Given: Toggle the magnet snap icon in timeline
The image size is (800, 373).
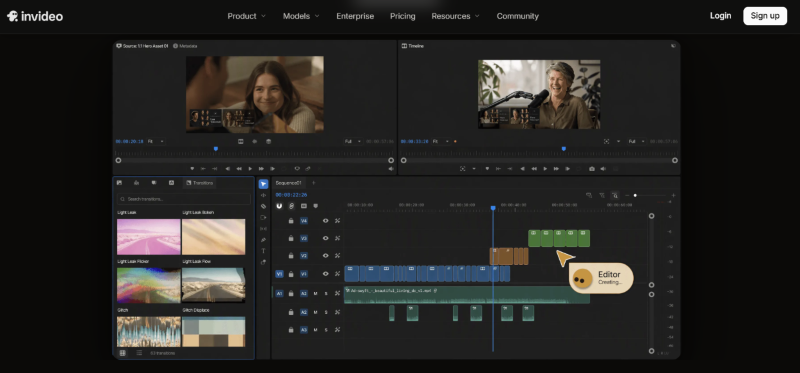Looking at the screenshot, I should (279, 206).
